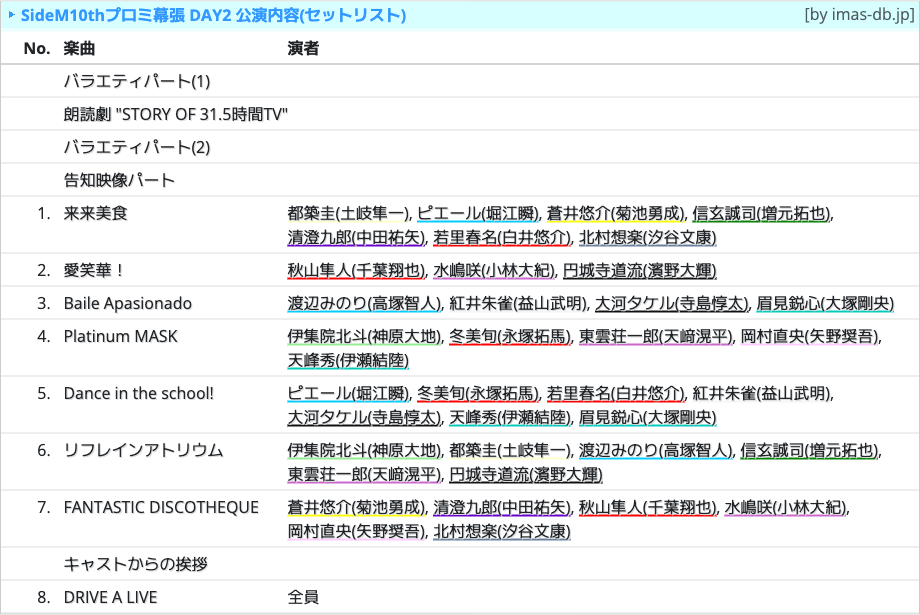Click song title FANTASTIC DISCOTHEQUE
This screenshot has height=615, width=920.
coord(161,507)
